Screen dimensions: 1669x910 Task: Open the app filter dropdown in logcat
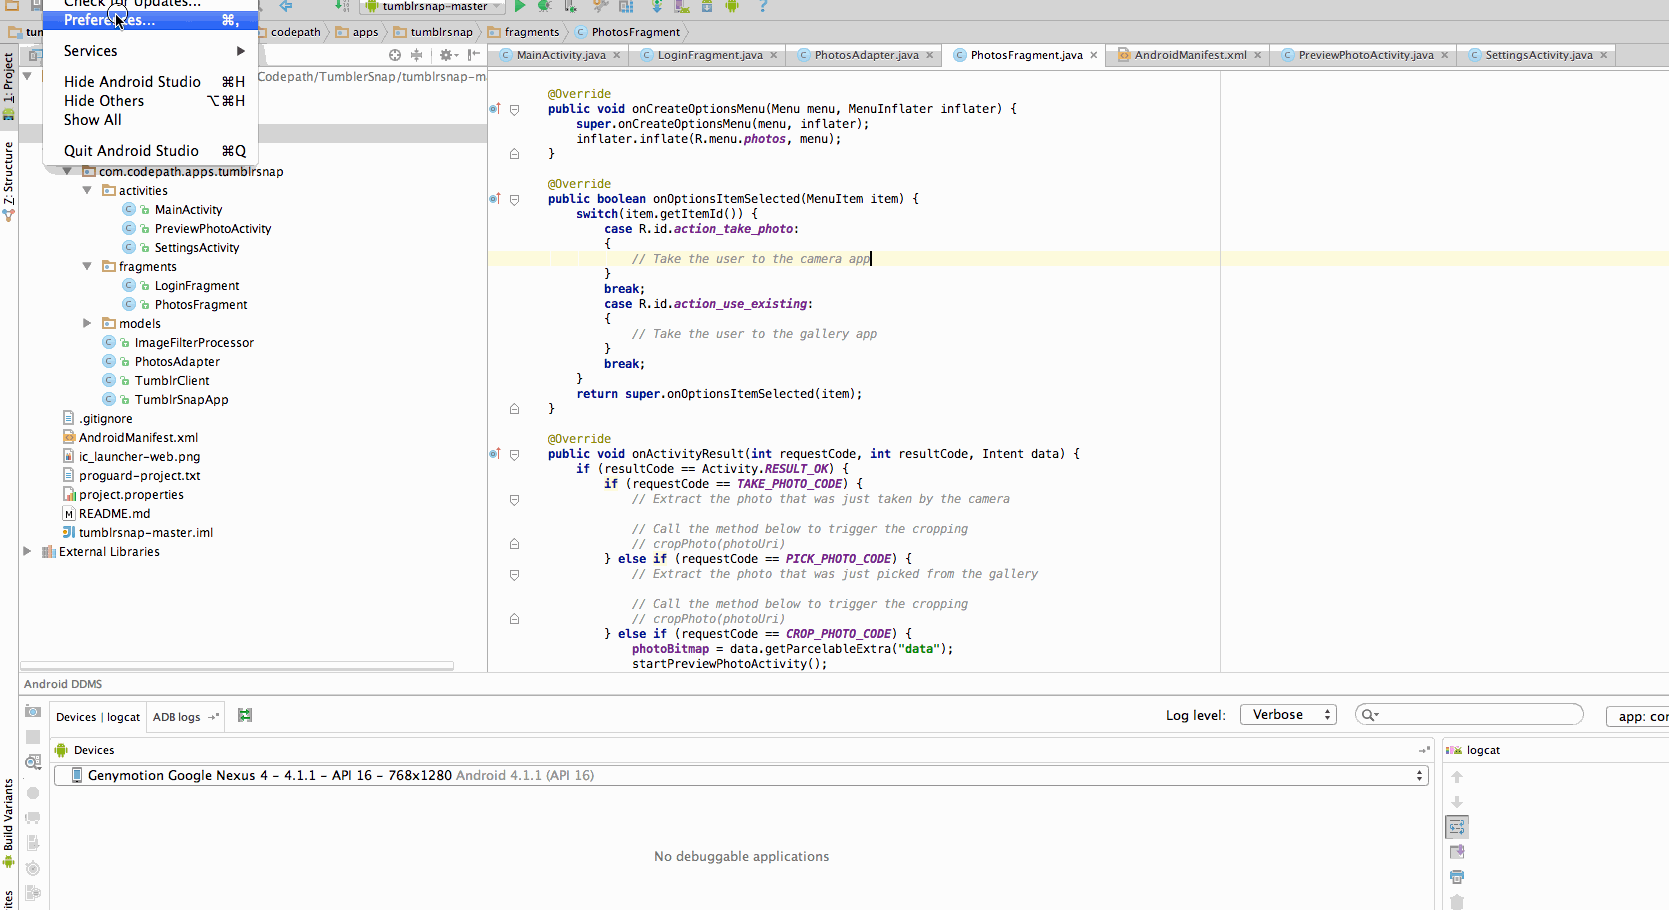coord(1638,716)
